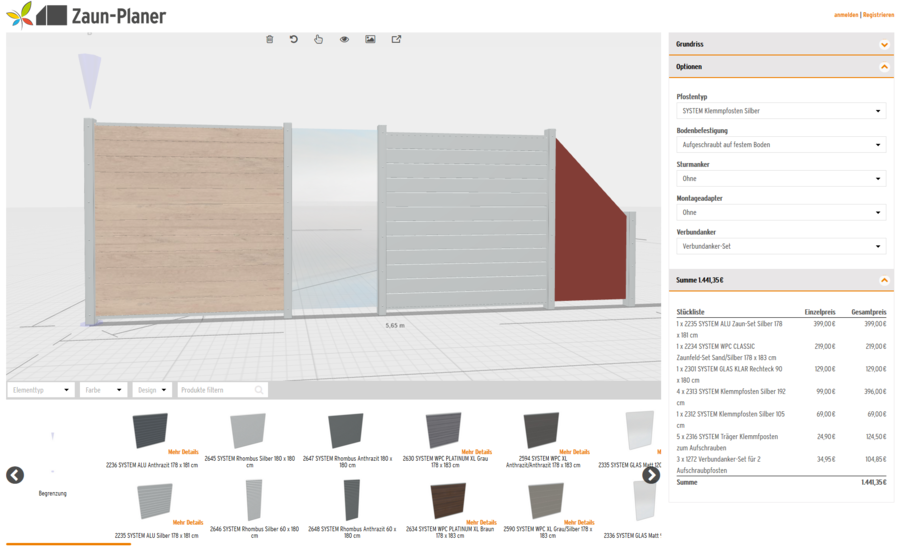Go to previous products with left arrow
The width and height of the screenshot is (900, 558).
(15, 475)
